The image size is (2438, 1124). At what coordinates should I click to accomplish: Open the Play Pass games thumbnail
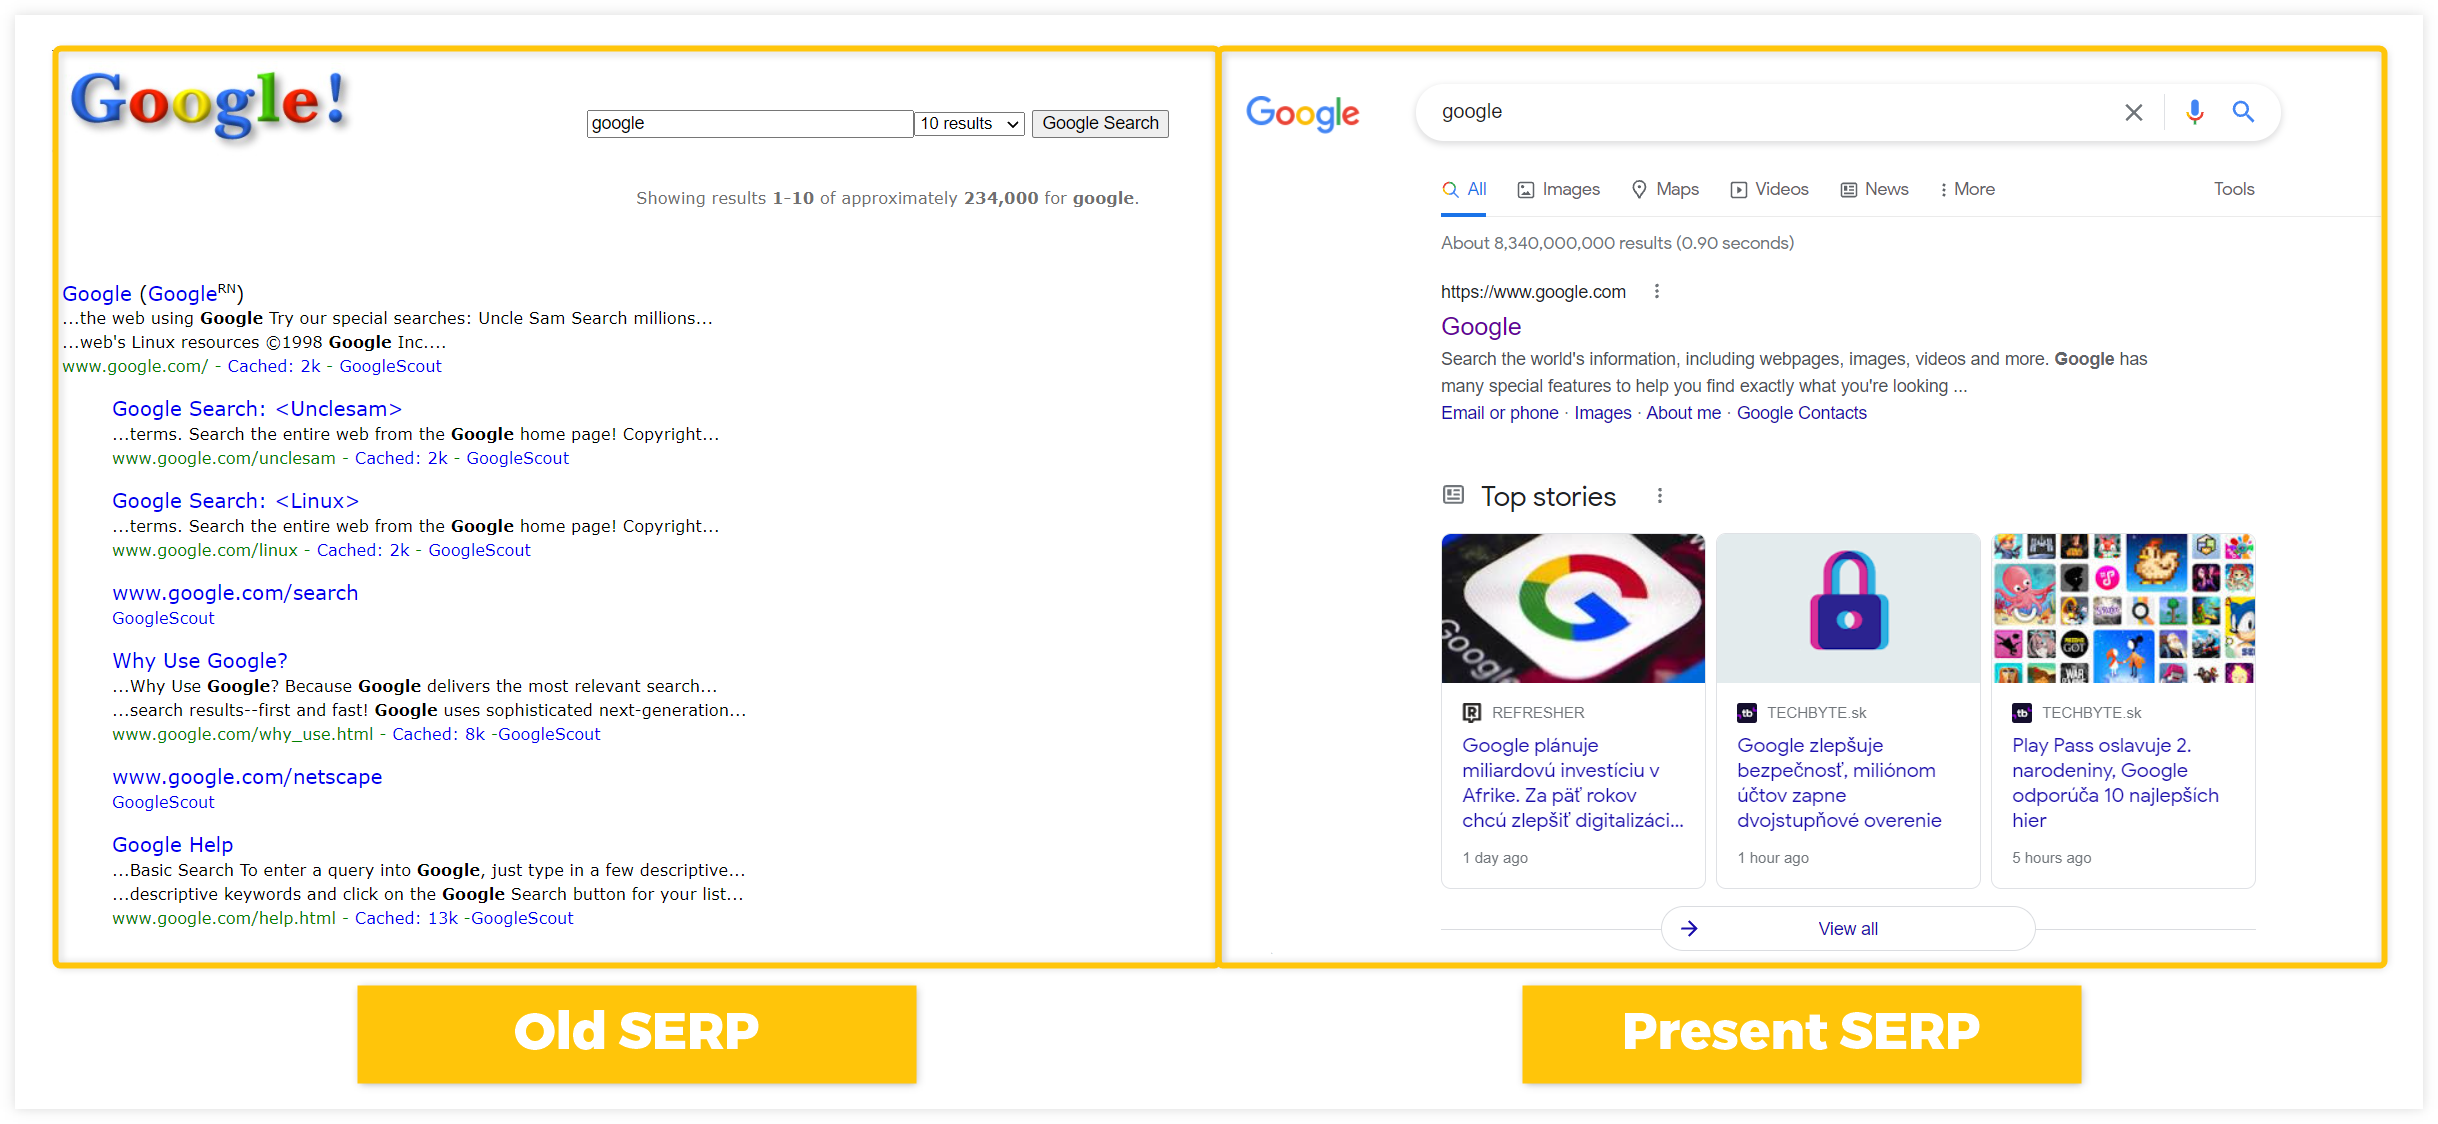pos(2123,608)
